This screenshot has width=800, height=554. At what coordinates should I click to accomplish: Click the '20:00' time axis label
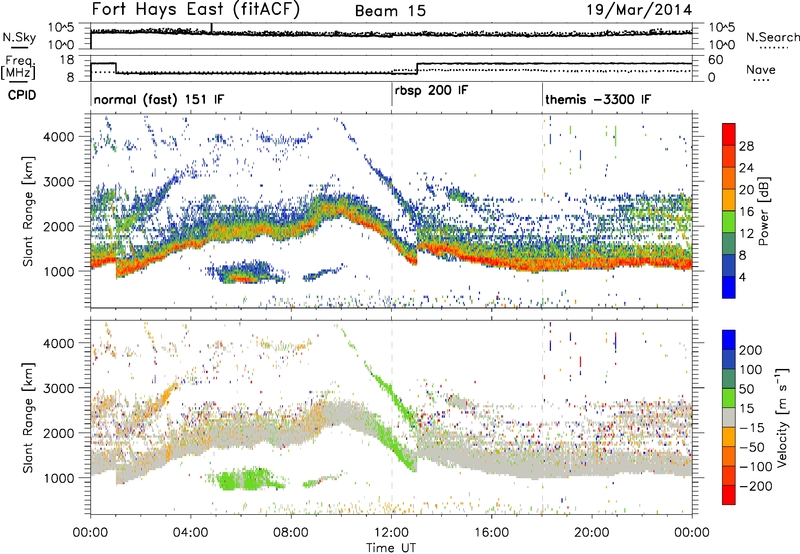point(592,533)
